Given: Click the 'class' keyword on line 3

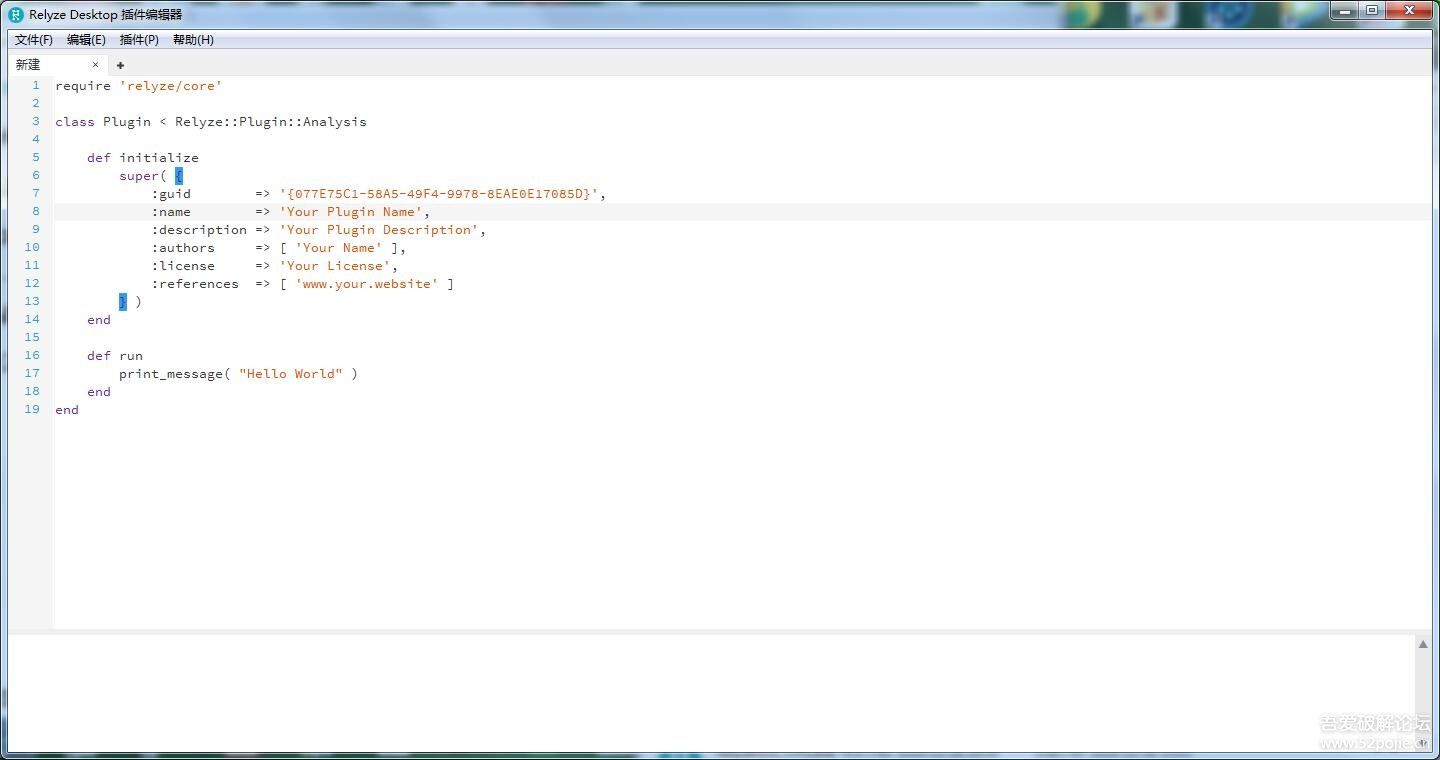Looking at the screenshot, I should (x=75, y=122).
